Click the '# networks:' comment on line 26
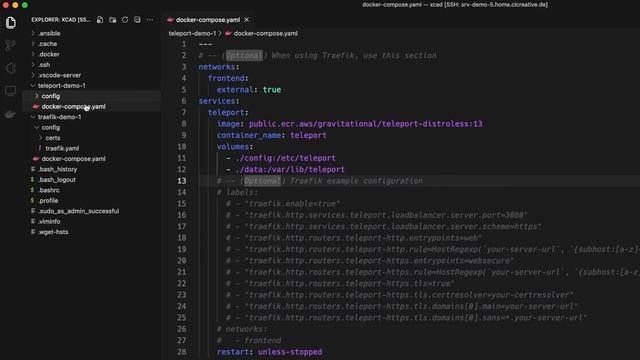Image resolution: width=640 pixels, height=360 pixels. point(242,329)
